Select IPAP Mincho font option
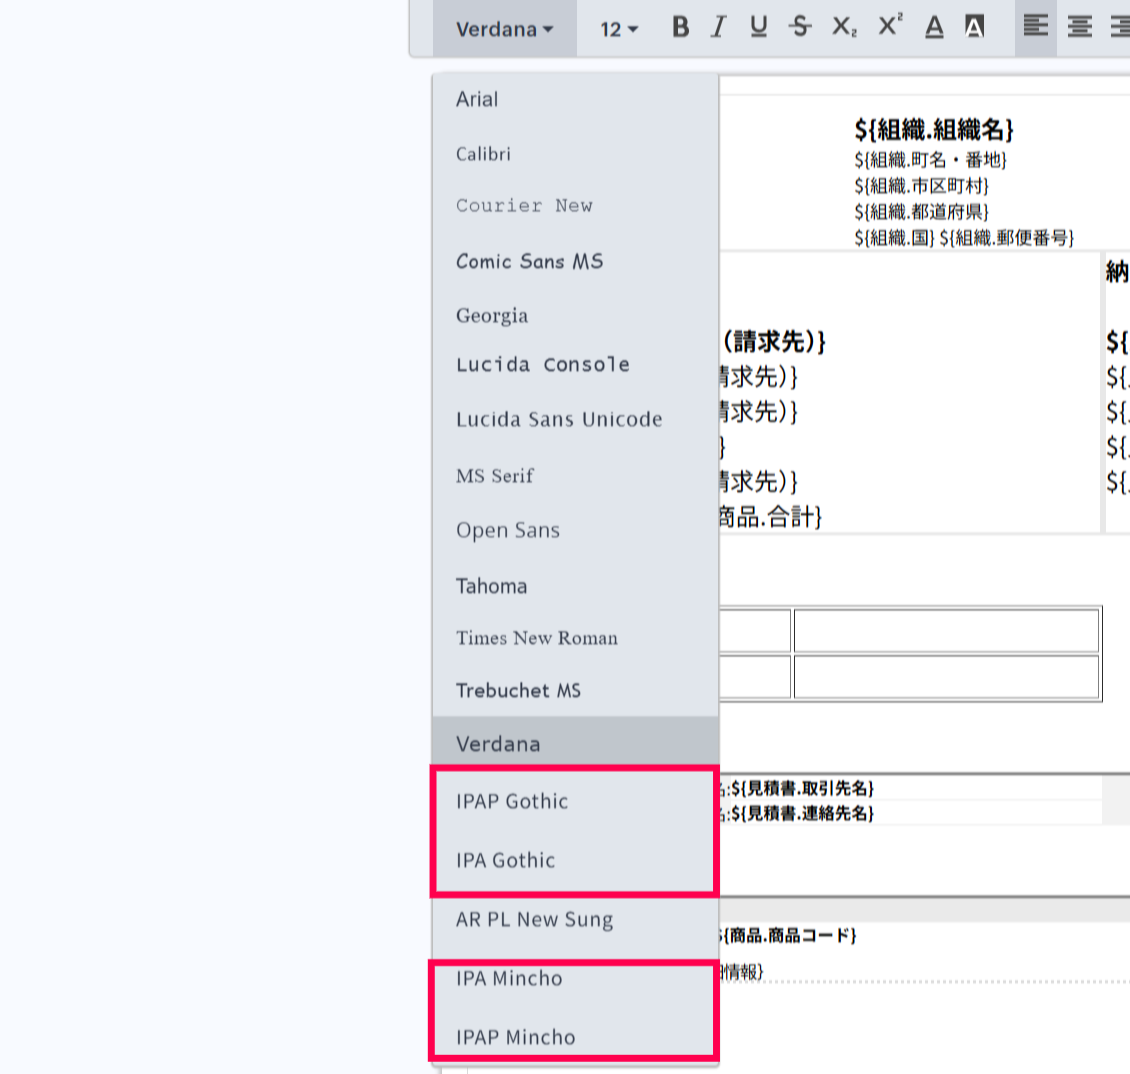This screenshot has width=1130, height=1074. pos(515,1037)
